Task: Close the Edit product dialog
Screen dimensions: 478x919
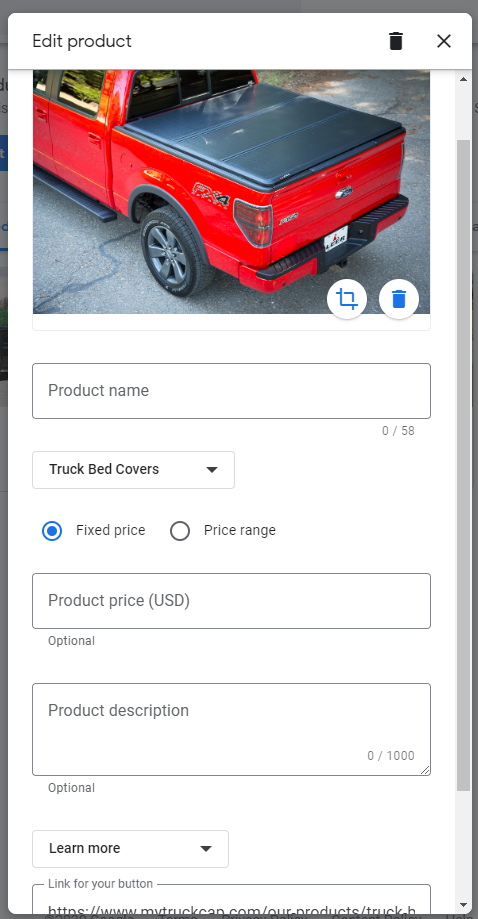Action: tap(444, 41)
